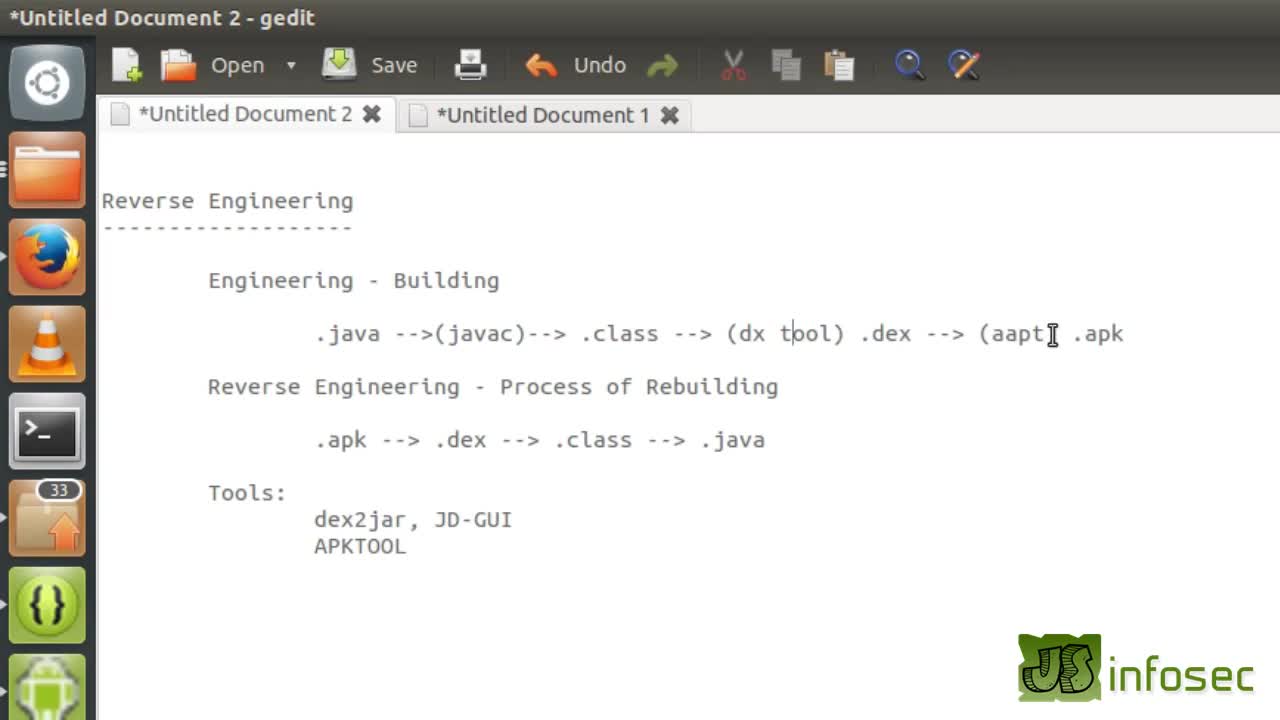The width and height of the screenshot is (1280, 720).
Task: Close the Untitled Document 1 tab
Action: 669,115
